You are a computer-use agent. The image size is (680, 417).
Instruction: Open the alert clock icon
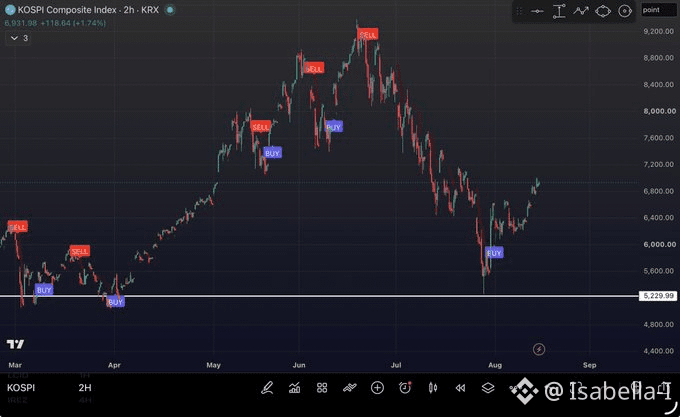point(405,388)
